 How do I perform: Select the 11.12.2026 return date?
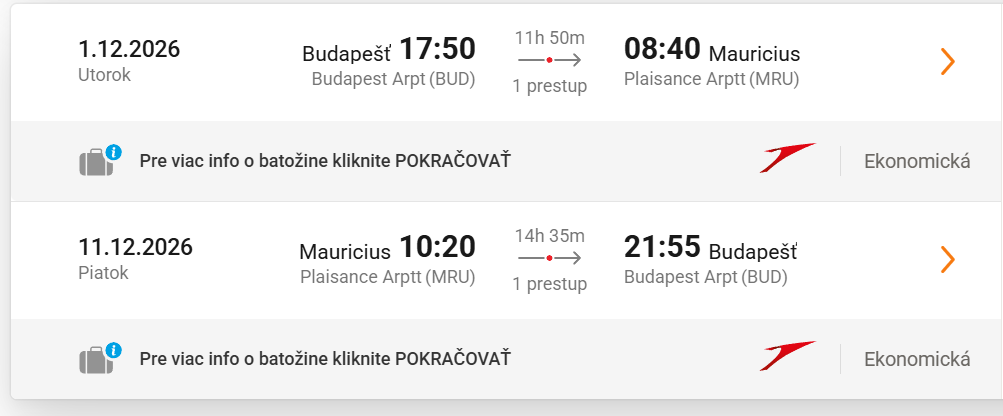[x=135, y=247]
